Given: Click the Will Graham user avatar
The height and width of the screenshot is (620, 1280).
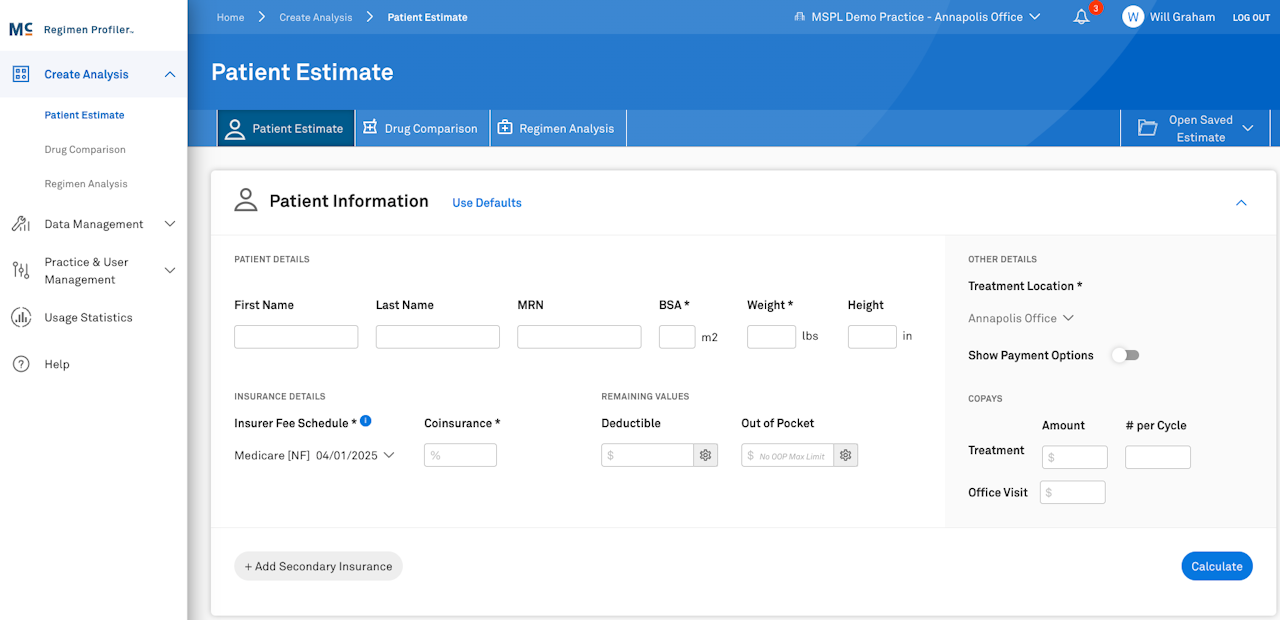Looking at the screenshot, I should coord(1133,17).
